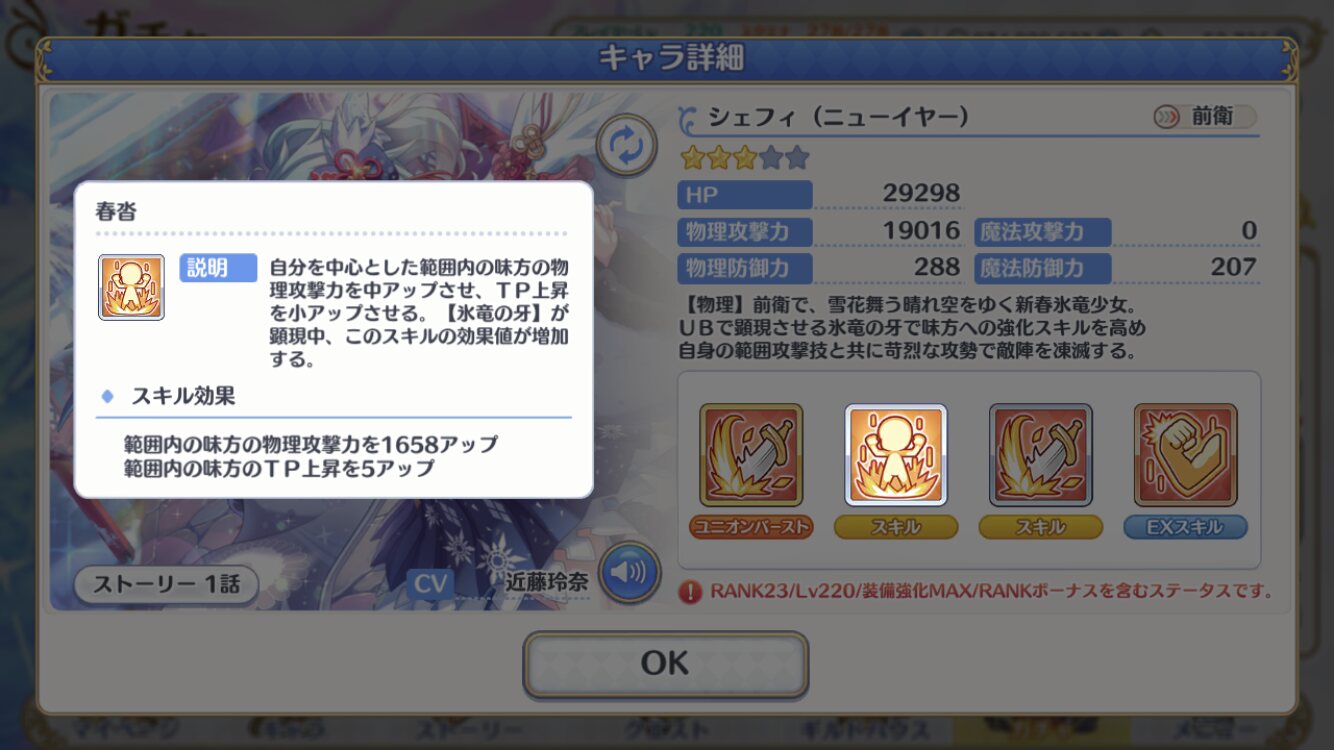
Task: Open the second sword skill icon
Action: (1041, 455)
